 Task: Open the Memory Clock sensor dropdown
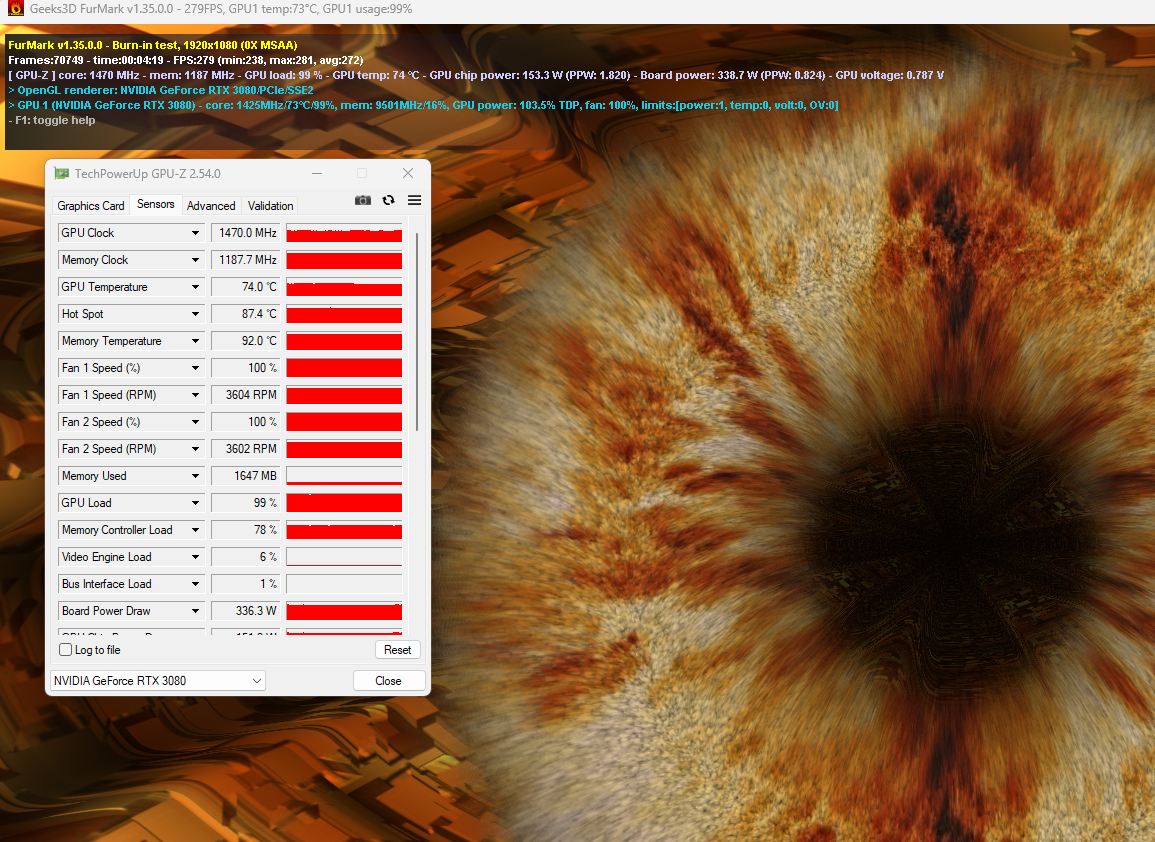coord(195,260)
